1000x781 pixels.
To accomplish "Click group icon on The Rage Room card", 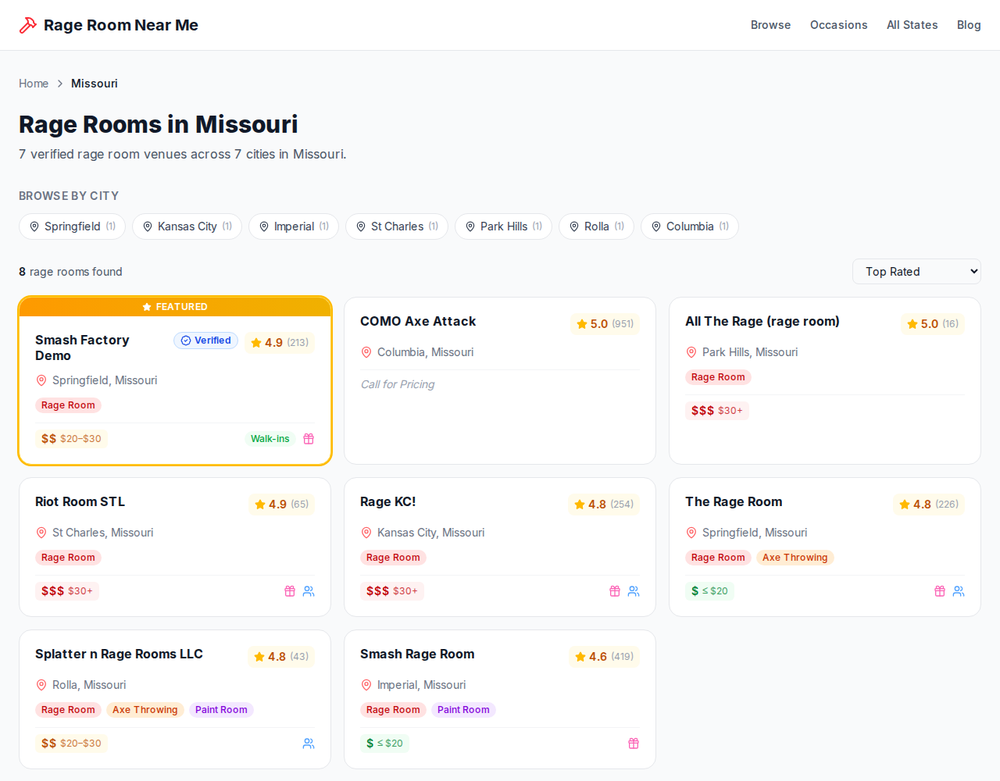I will [x=959, y=591].
